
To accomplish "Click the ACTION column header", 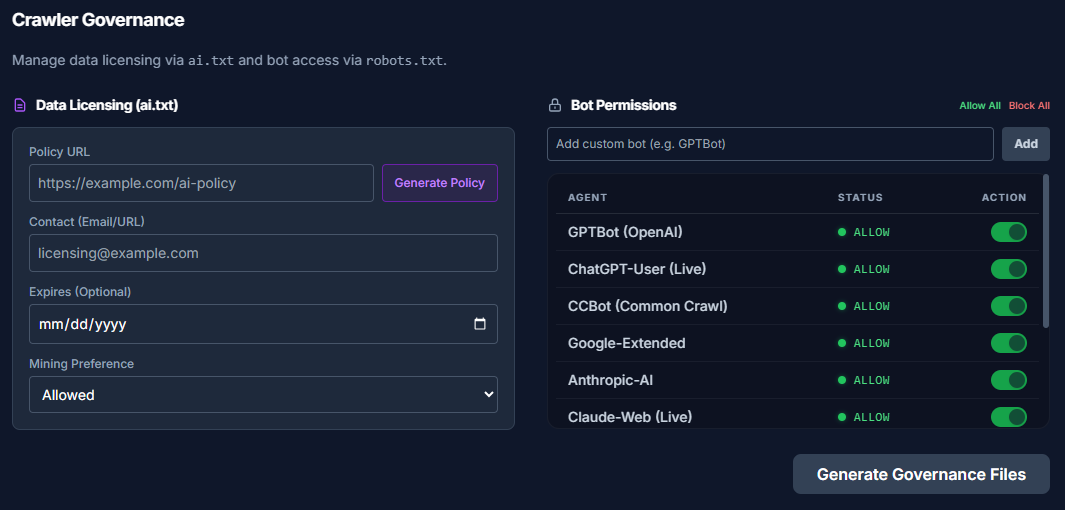I will (1004, 198).
